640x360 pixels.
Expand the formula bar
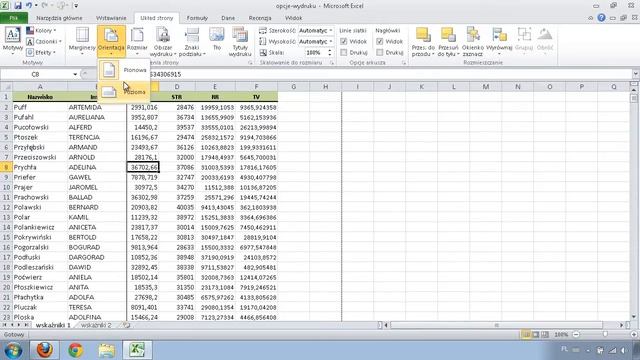[636, 74]
